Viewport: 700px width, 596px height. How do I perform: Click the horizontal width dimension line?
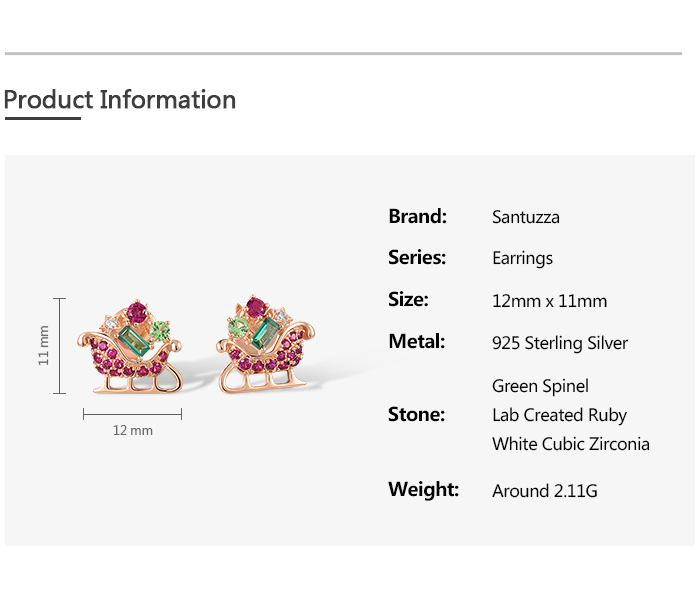point(132,412)
